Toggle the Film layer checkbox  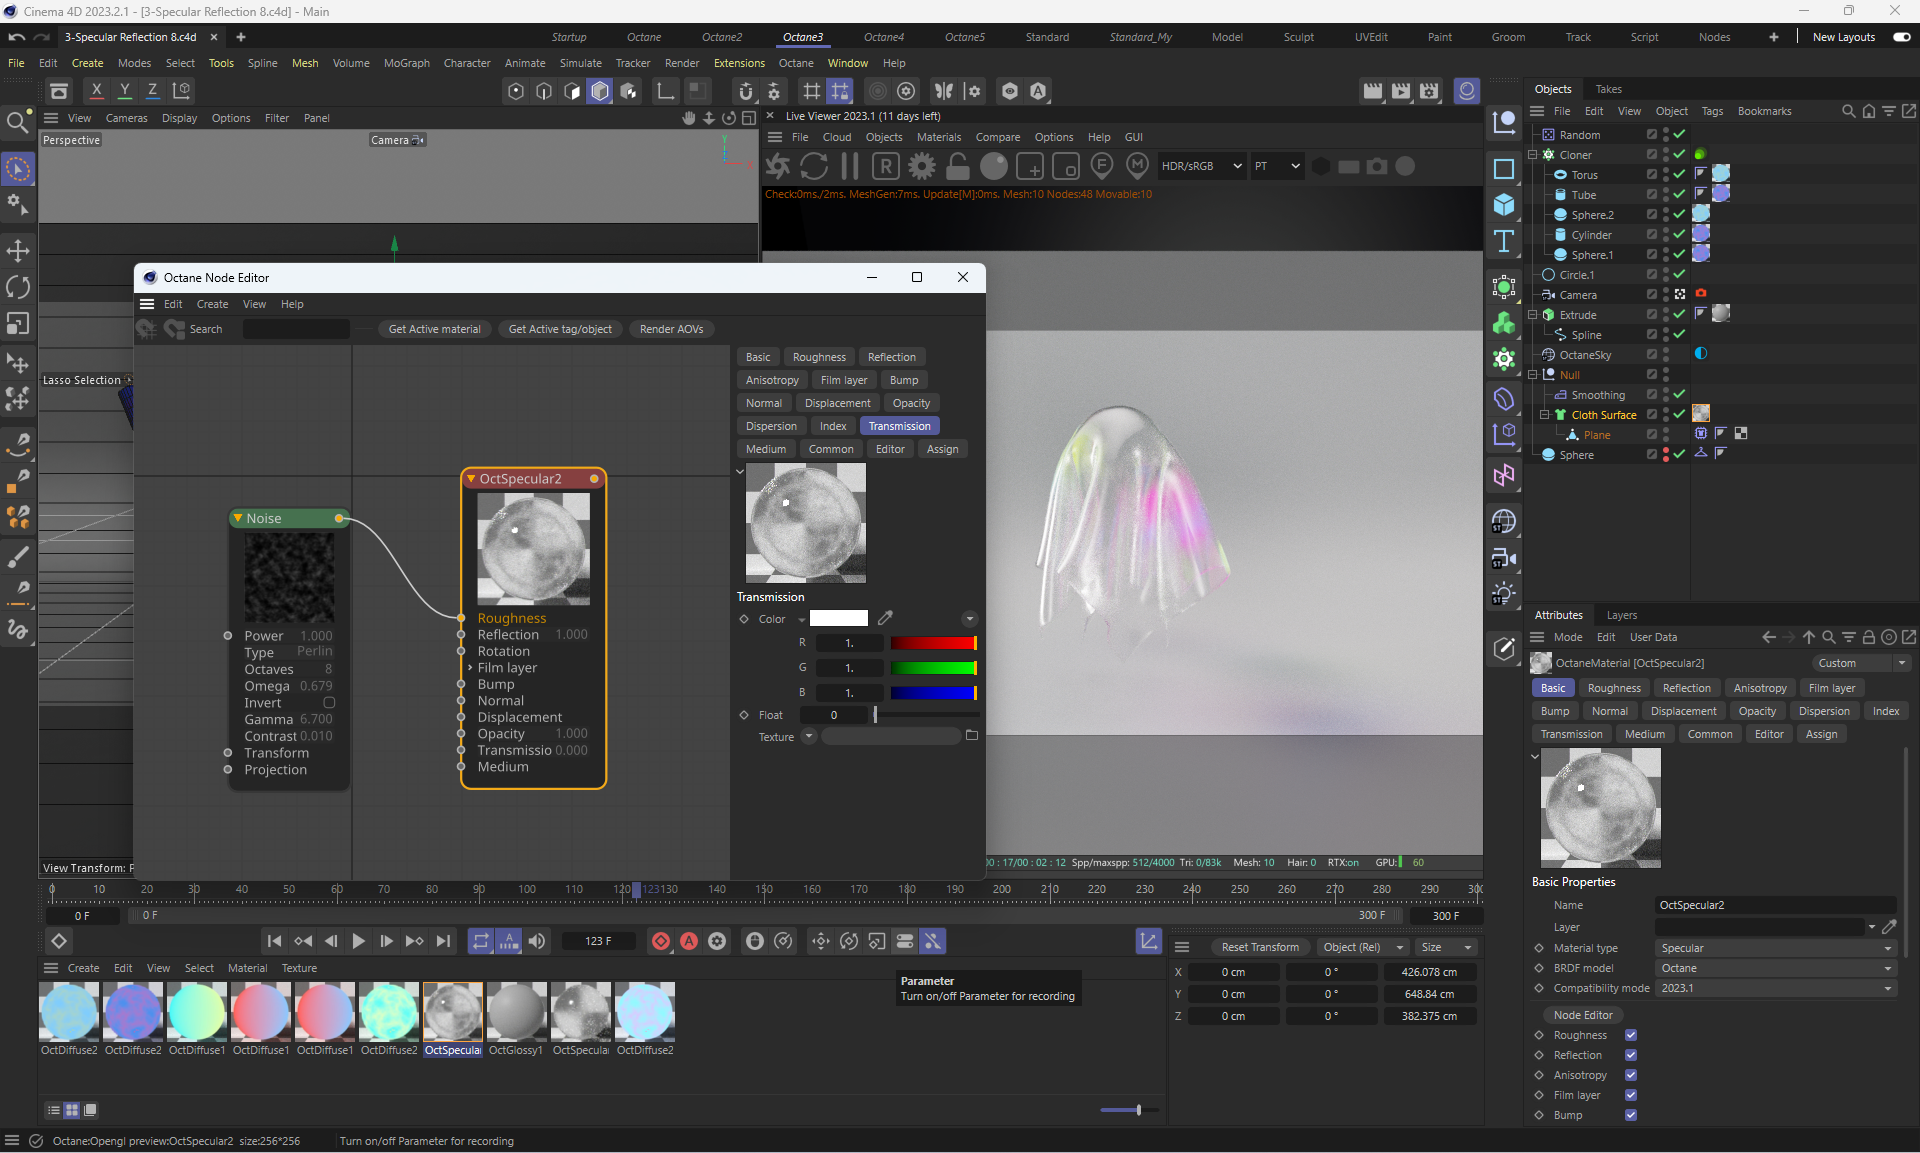pos(1631,1095)
